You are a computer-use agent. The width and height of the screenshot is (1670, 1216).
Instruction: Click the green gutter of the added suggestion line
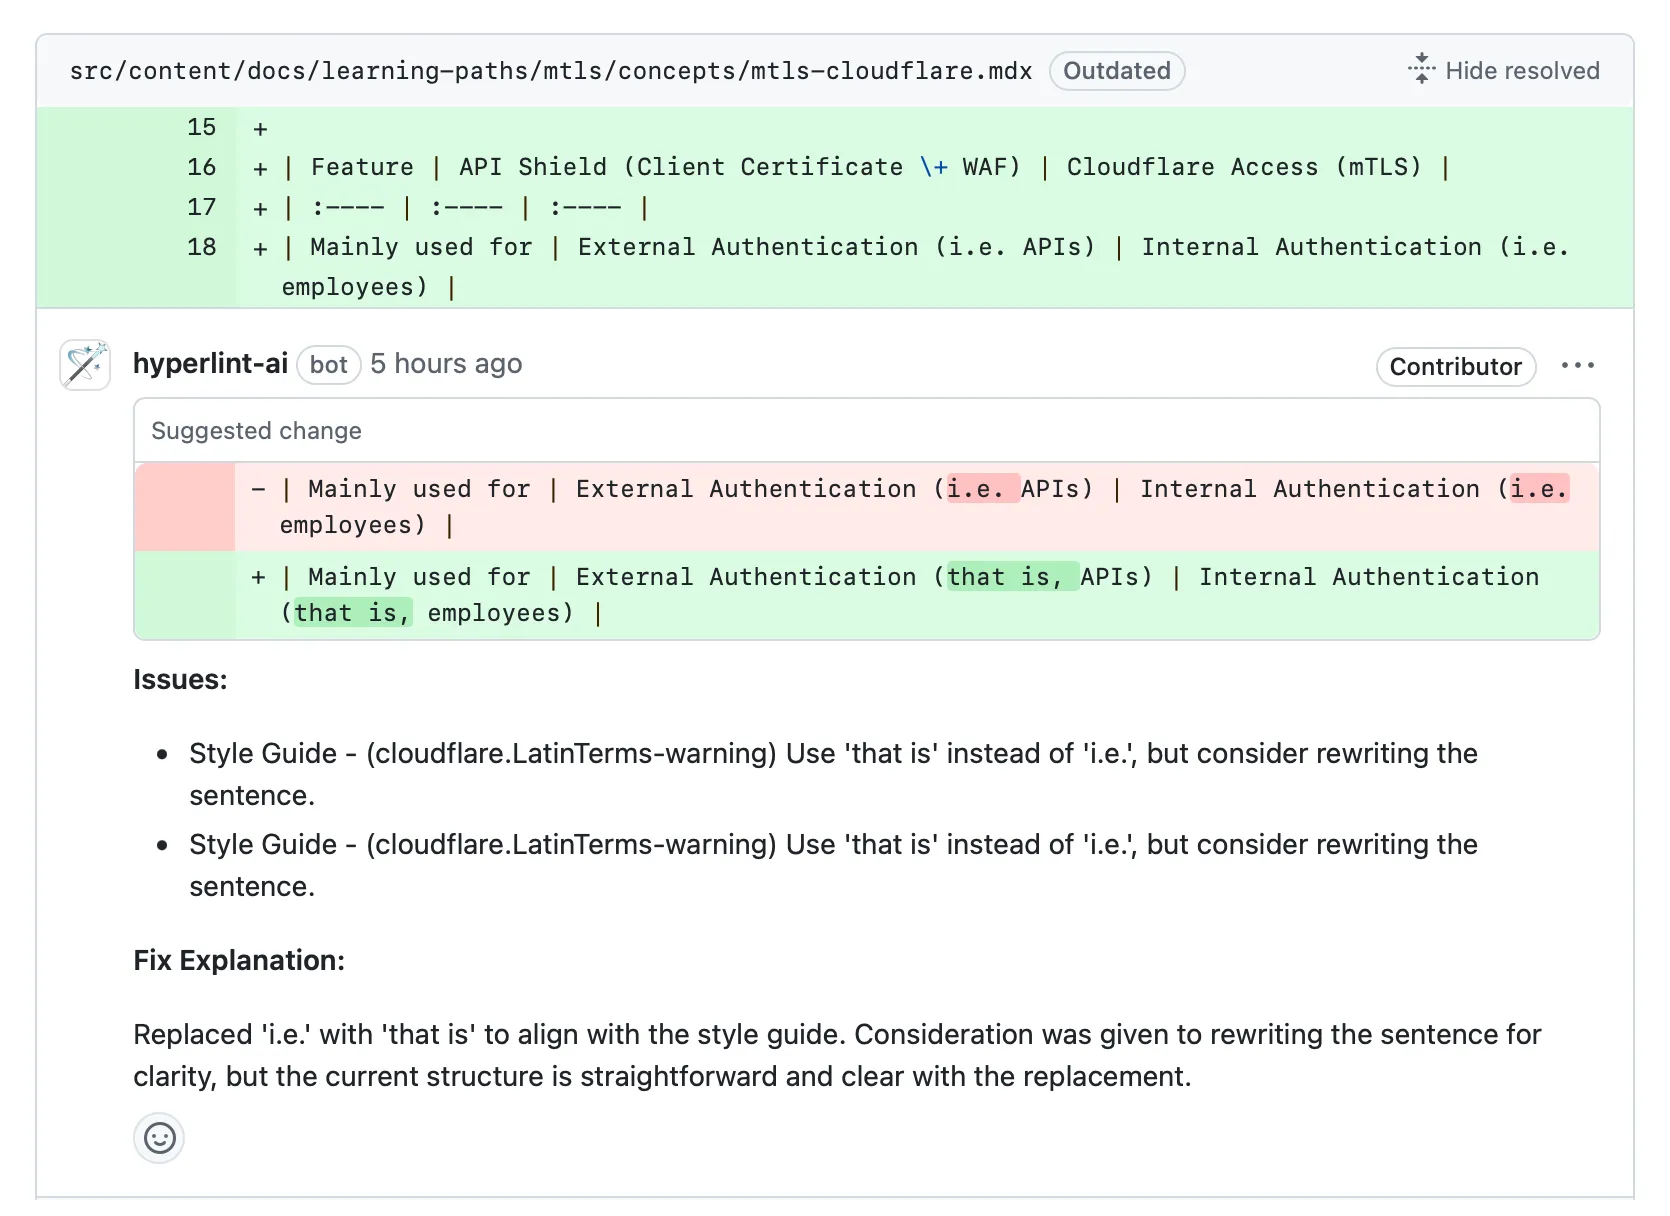point(185,595)
